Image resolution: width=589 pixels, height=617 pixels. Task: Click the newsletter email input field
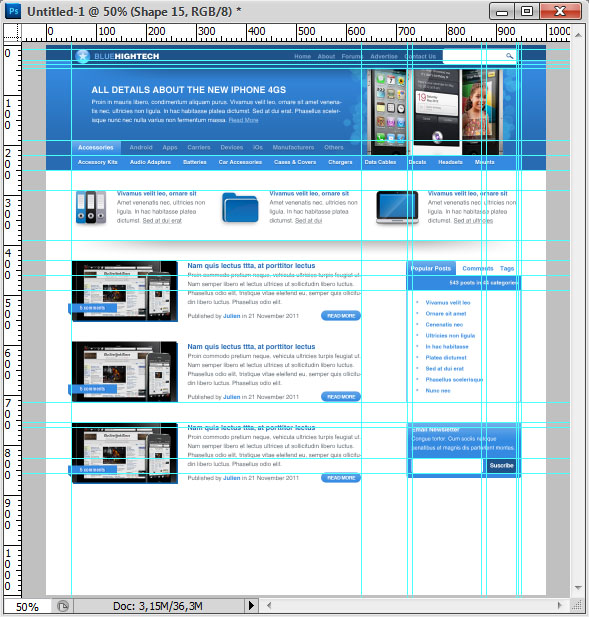pyautogui.click(x=447, y=466)
